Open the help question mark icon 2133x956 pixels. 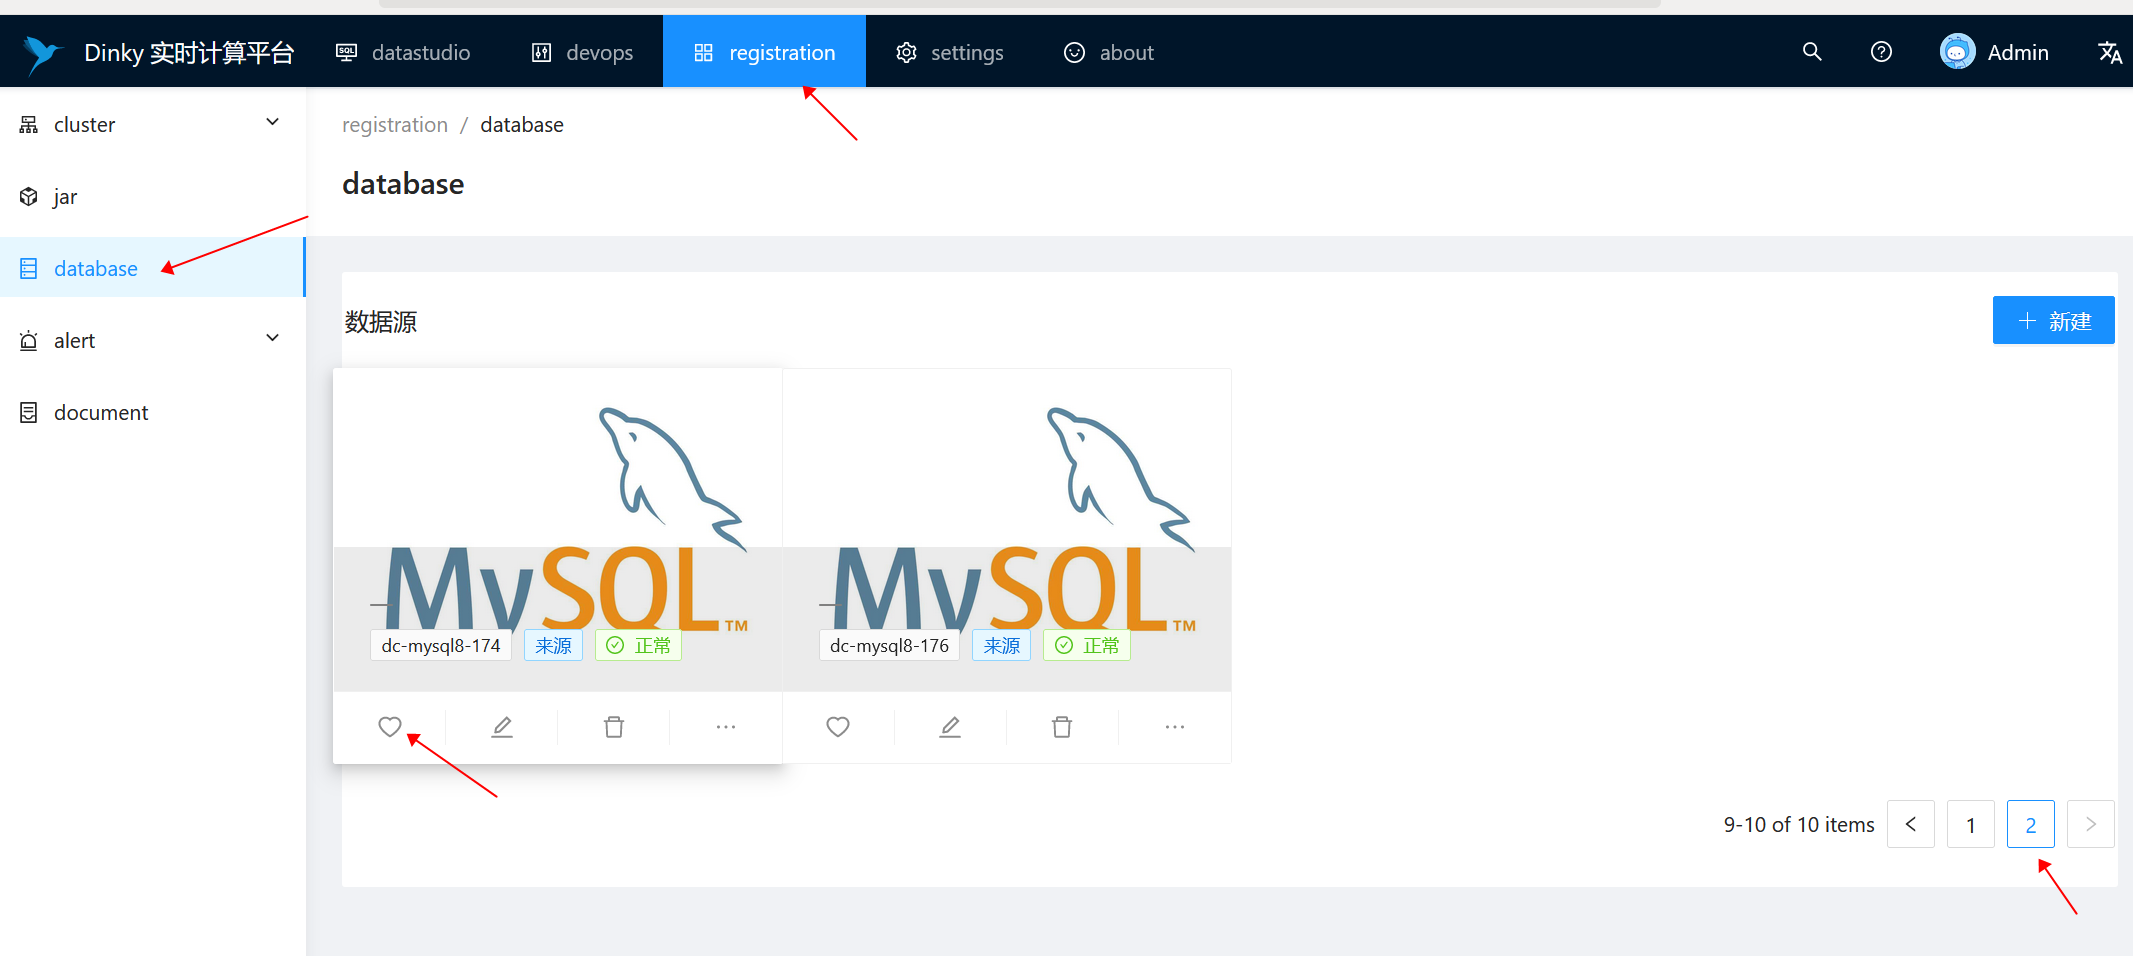click(x=1881, y=52)
